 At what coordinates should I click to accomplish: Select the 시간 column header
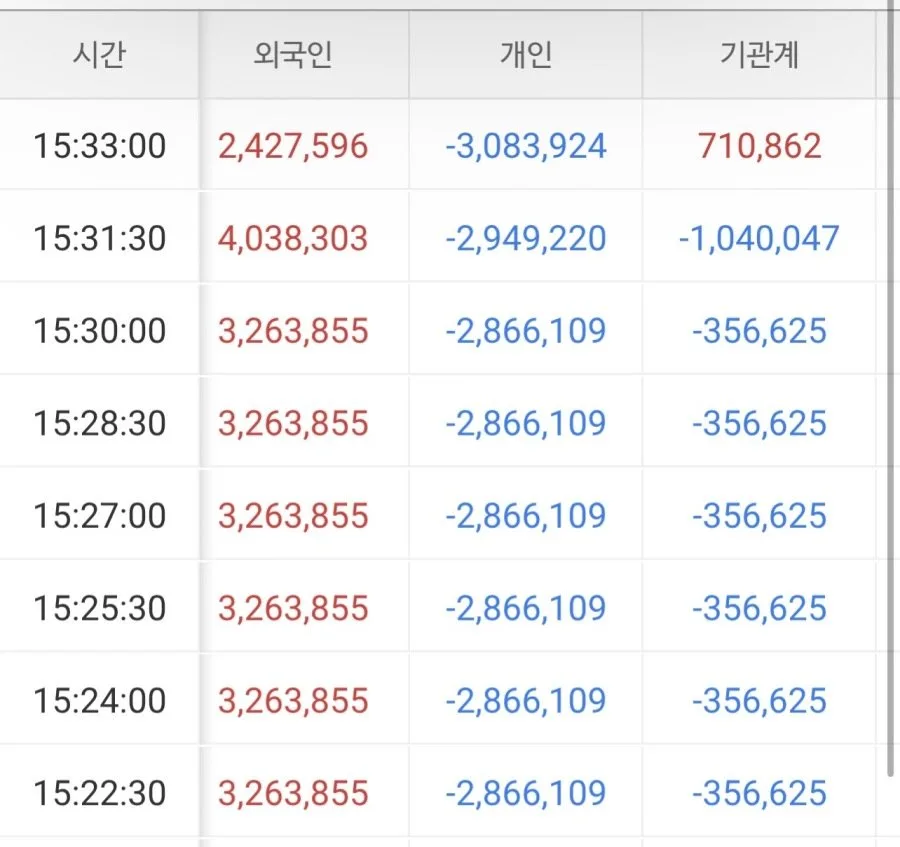point(99,55)
